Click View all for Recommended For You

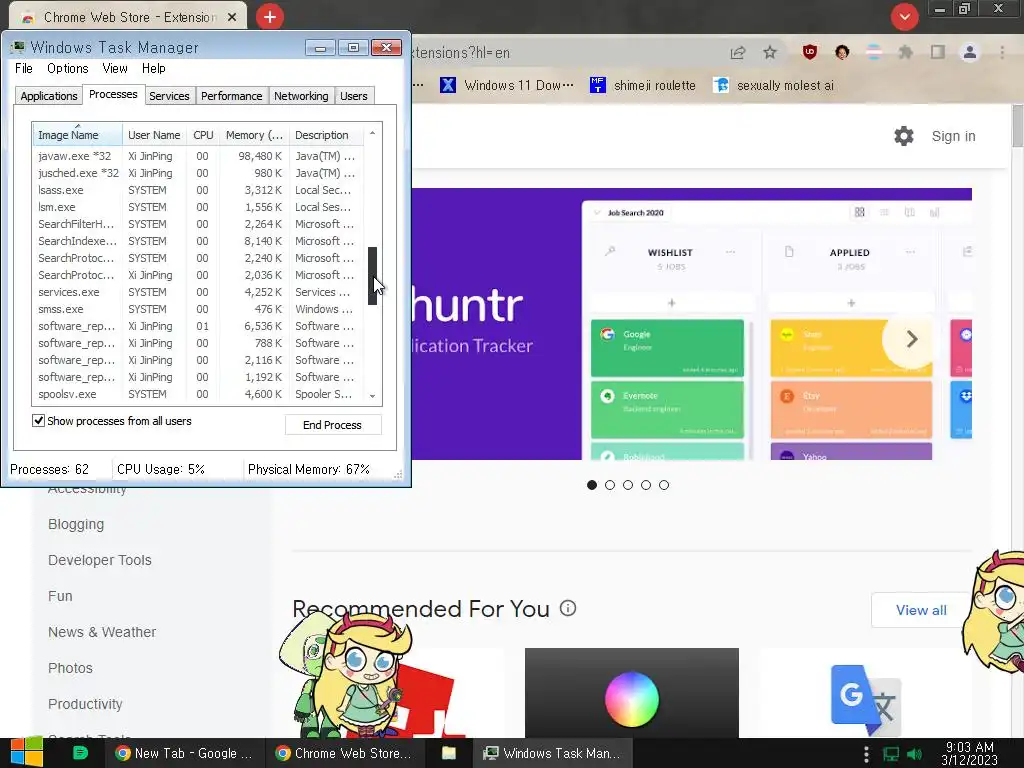click(x=921, y=610)
